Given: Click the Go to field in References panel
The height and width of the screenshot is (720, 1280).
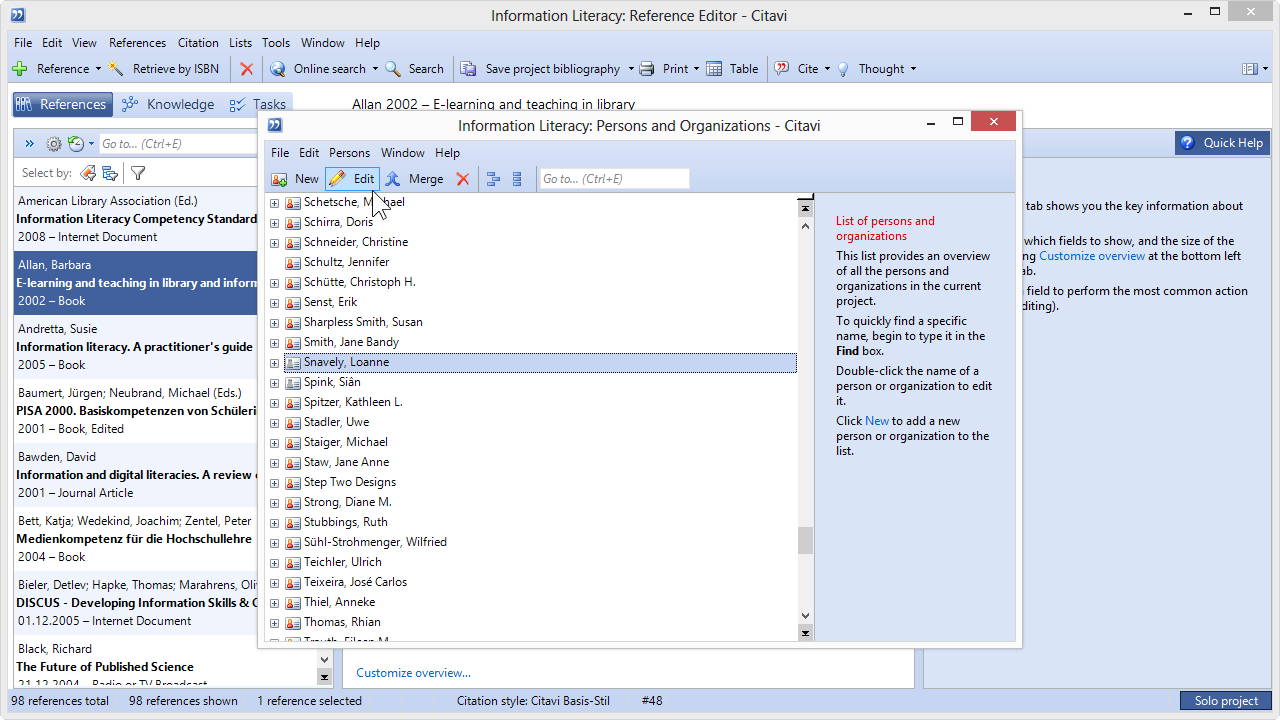Looking at the screenshot, I should pos(178,144).
